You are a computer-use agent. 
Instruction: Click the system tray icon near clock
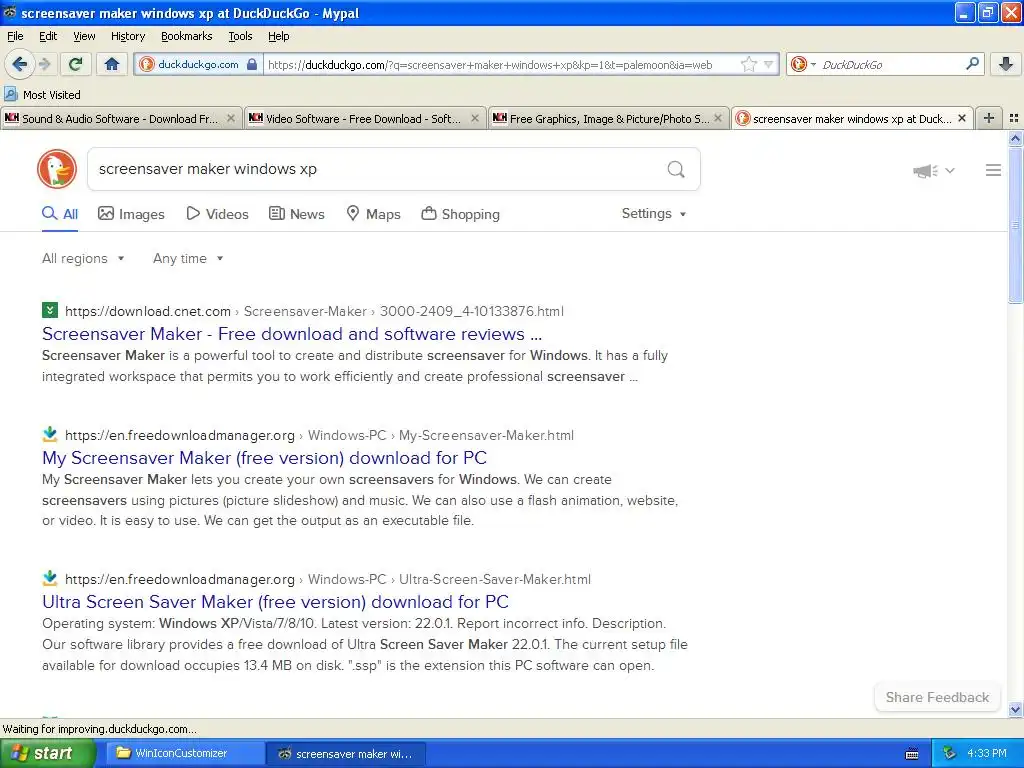point(949,753)
